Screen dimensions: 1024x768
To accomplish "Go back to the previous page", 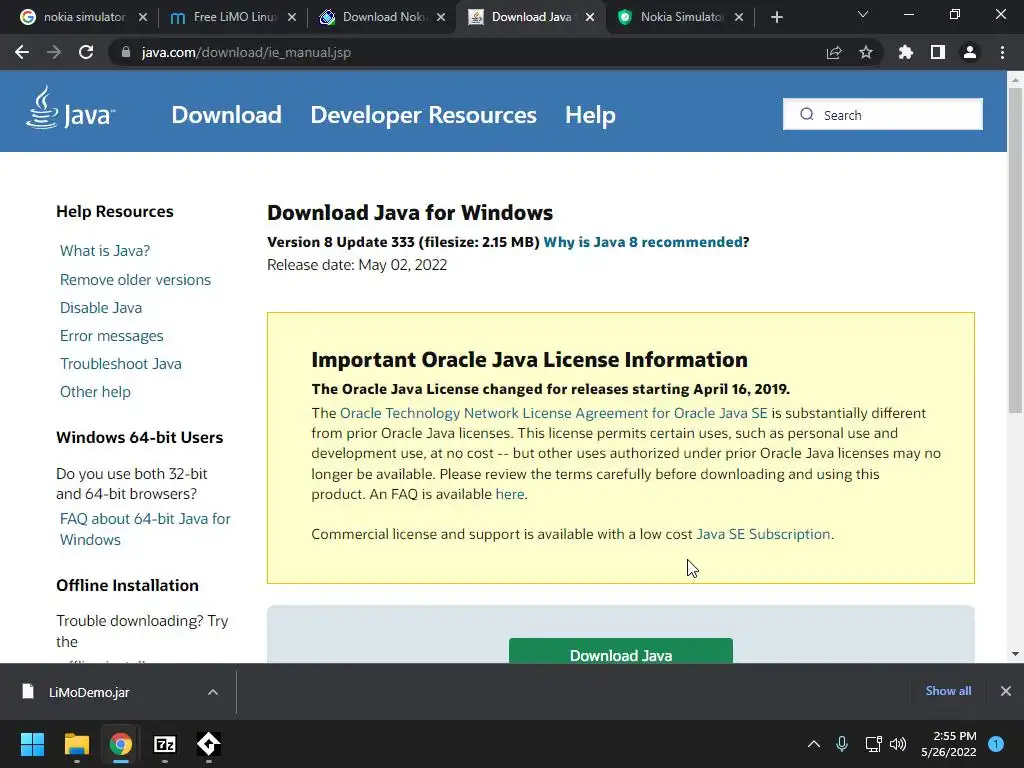I will click(22, 52).
